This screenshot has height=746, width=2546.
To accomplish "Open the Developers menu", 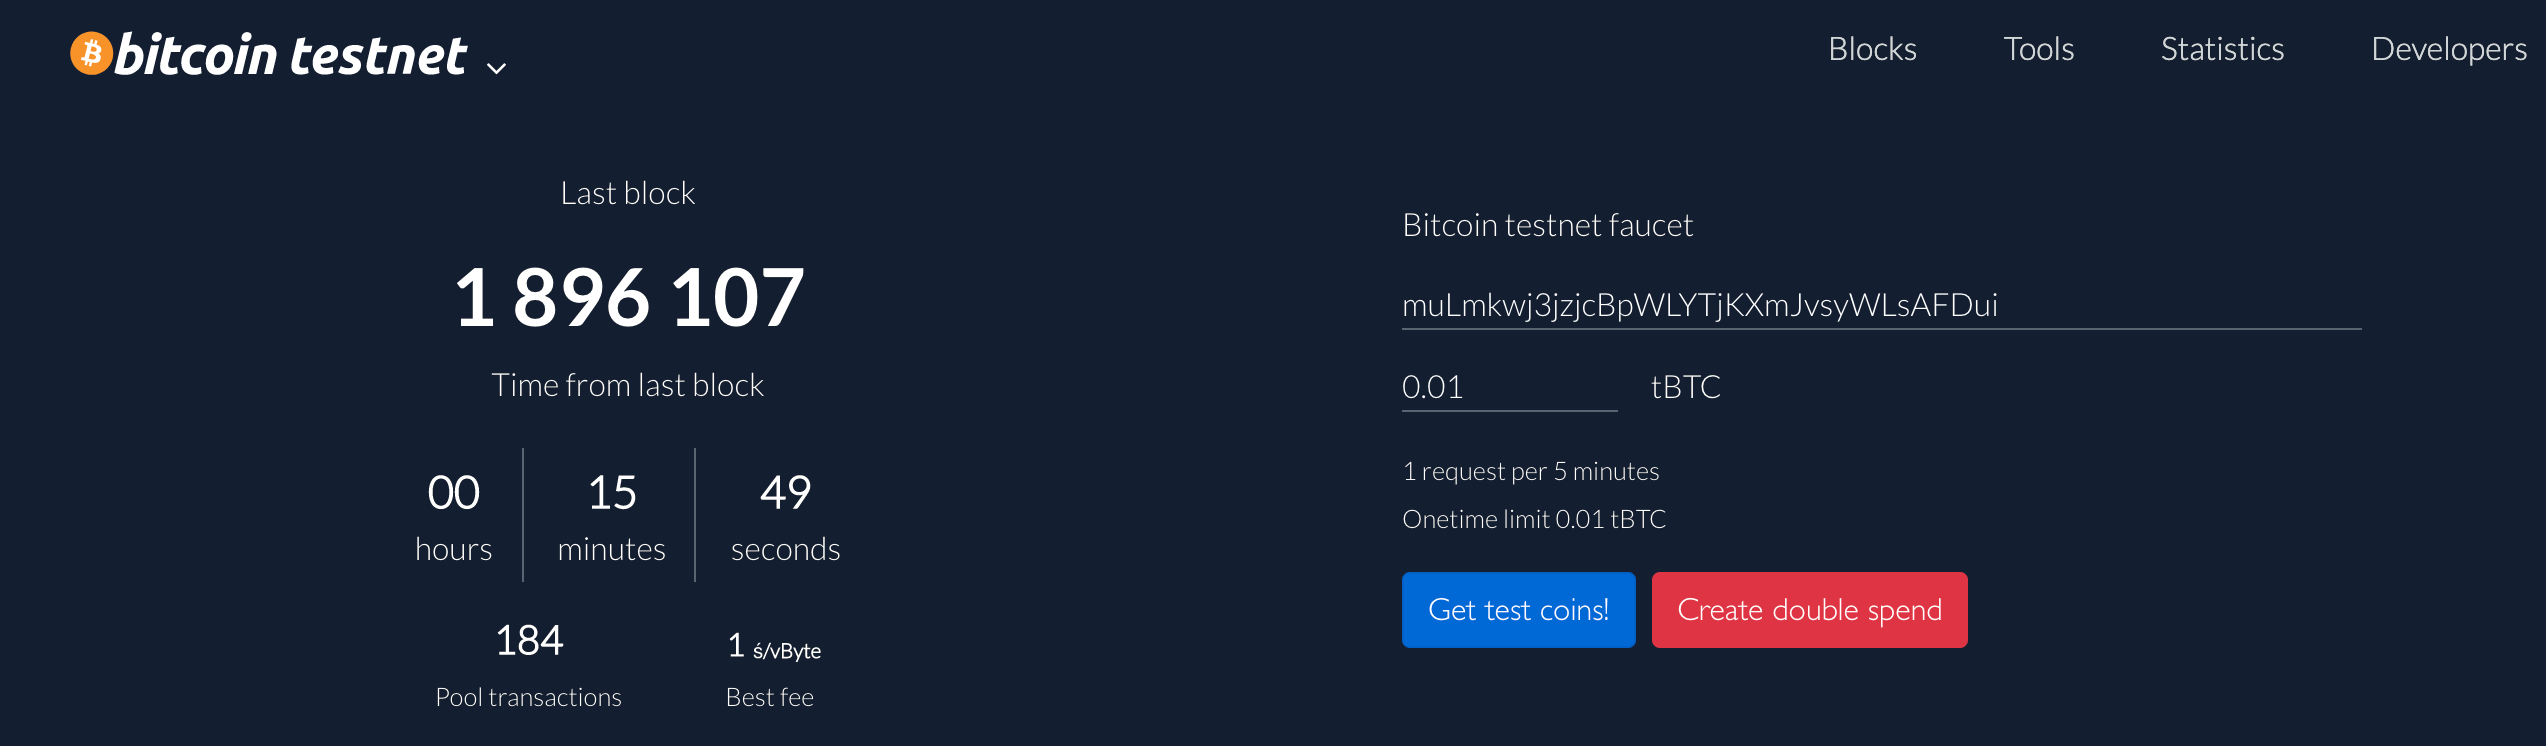I will 2448,49.
